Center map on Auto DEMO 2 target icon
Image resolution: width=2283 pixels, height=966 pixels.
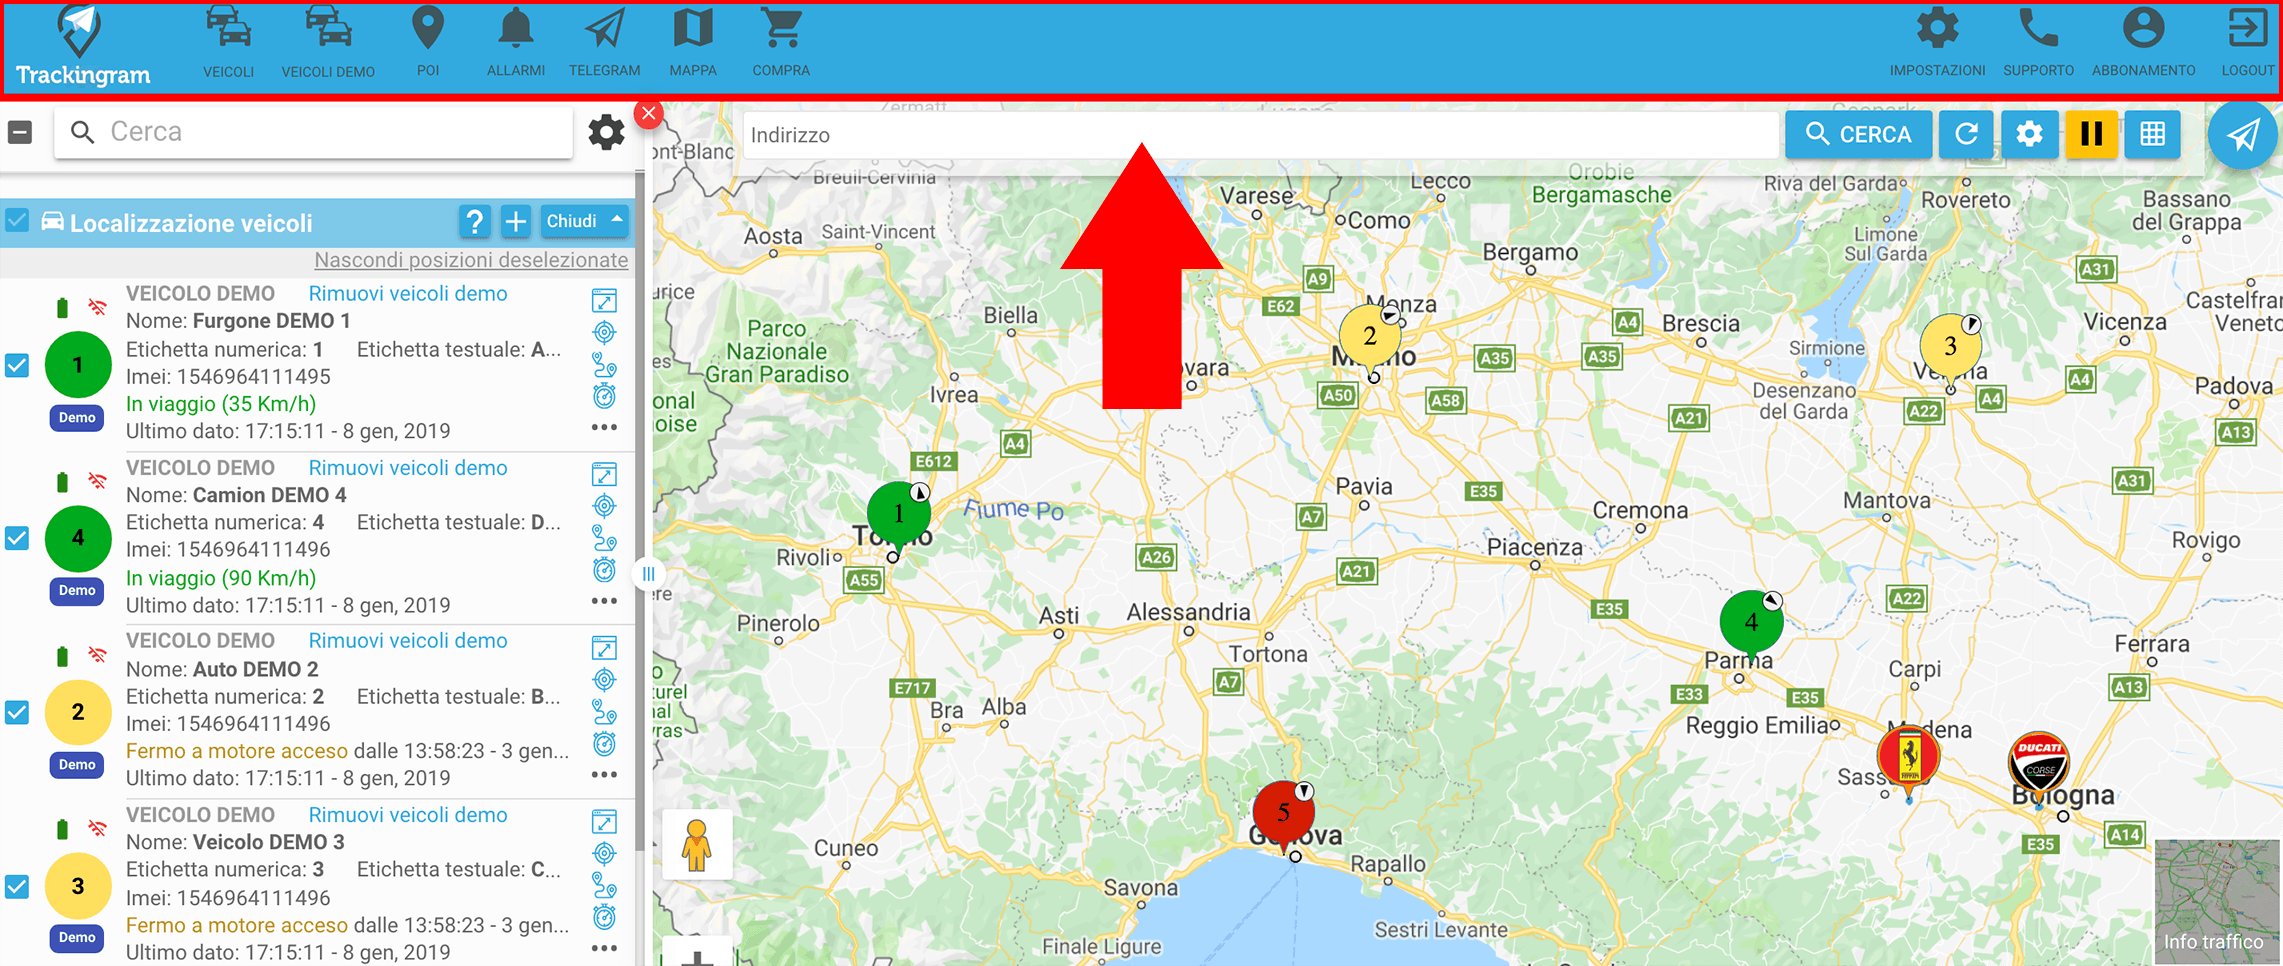(x=604, y=680)
